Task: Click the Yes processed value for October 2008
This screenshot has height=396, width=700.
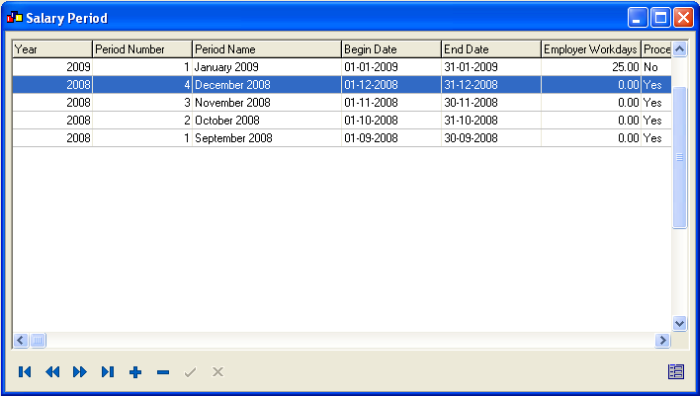Action: pyautogui.click(x=652, y=121)
